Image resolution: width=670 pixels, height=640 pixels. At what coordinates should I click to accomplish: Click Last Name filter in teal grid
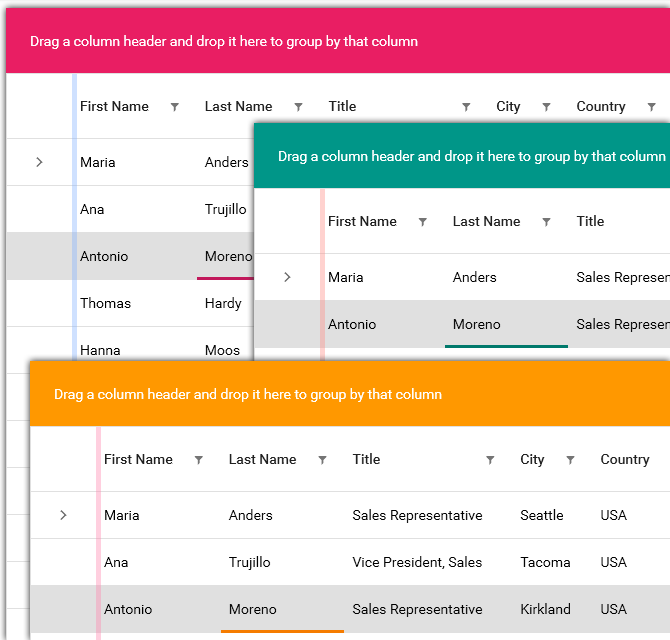(x=546, y=222)
